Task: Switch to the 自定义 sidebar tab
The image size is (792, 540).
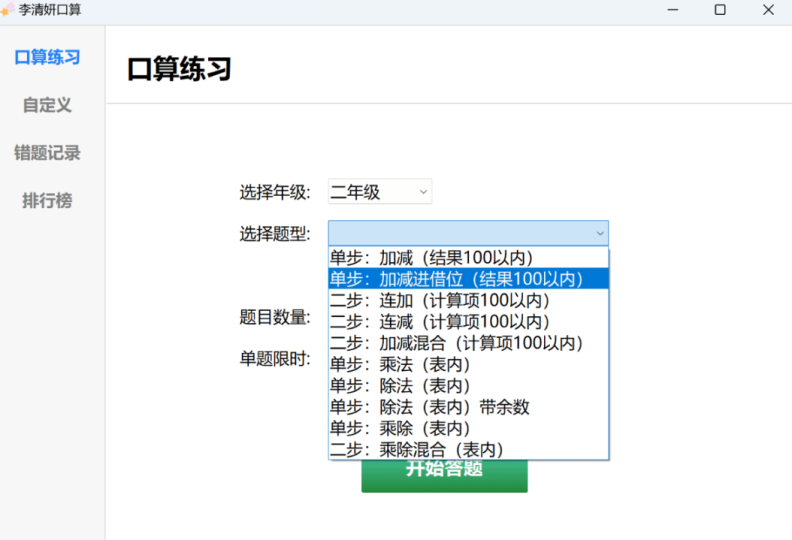Action: [x=47, y=105]
